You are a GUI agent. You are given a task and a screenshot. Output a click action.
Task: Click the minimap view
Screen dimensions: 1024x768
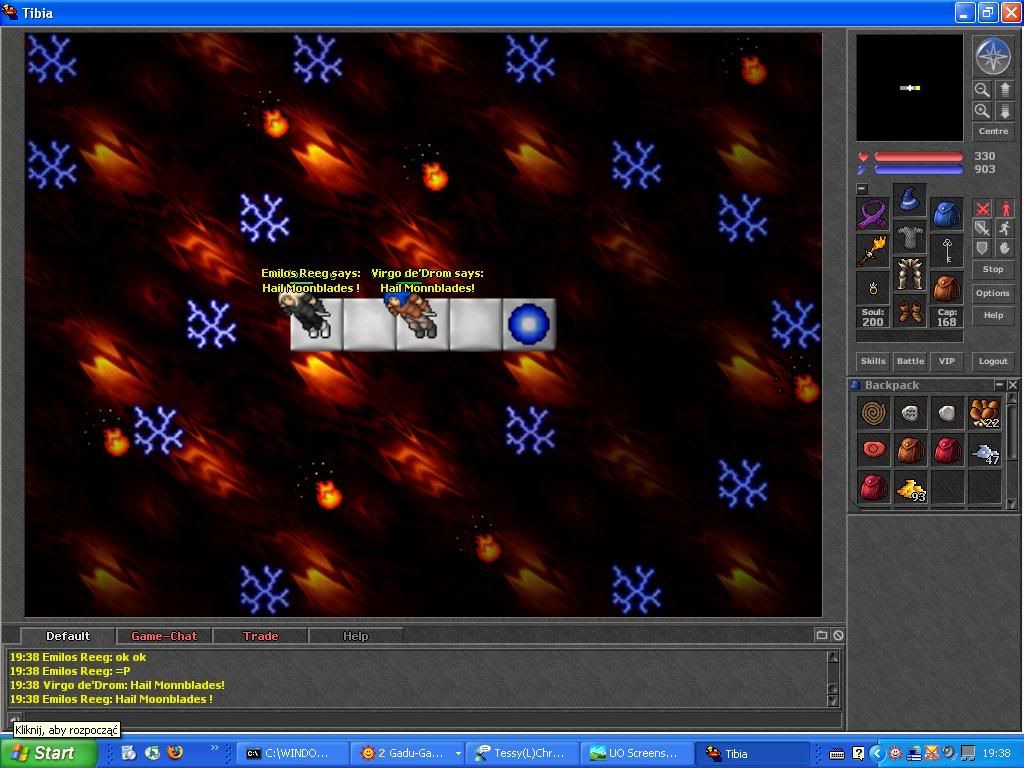pos(909,88)
